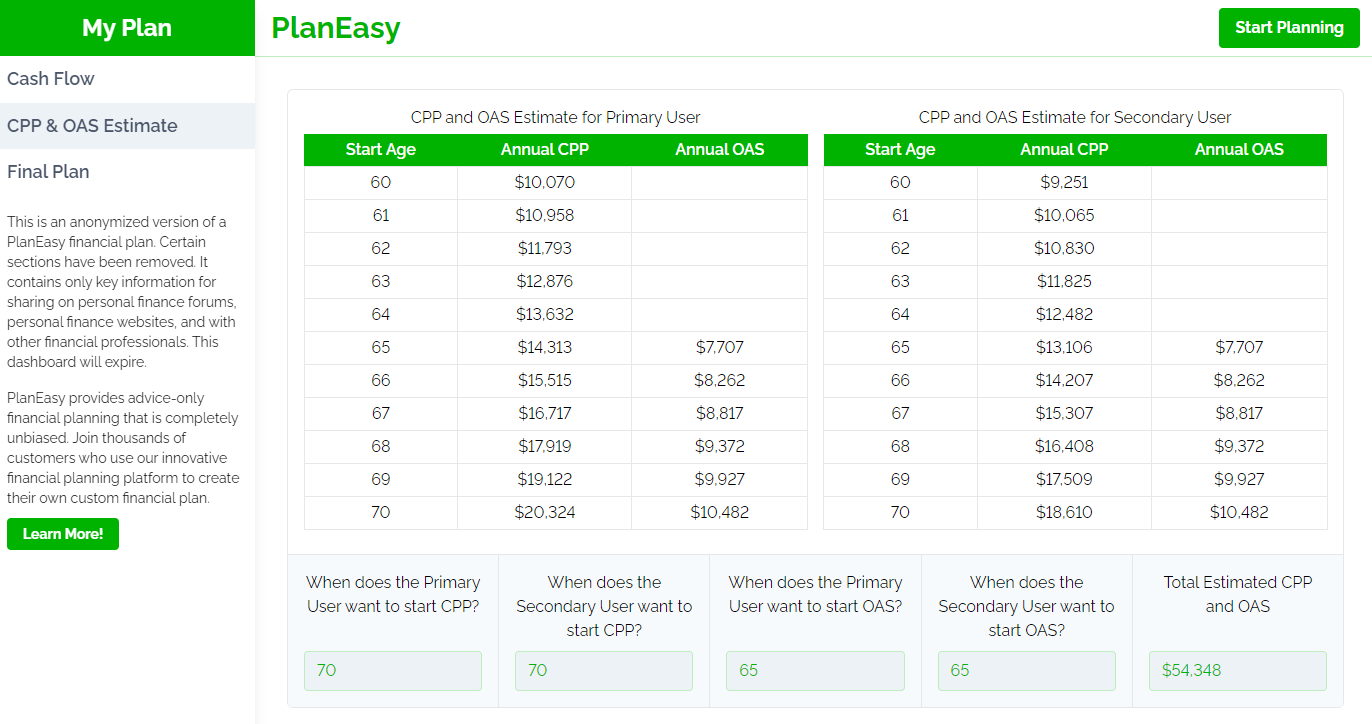1372x724 pixels.
Task: Click the PlanEasy logo title
Action: (x=336, y=28)
